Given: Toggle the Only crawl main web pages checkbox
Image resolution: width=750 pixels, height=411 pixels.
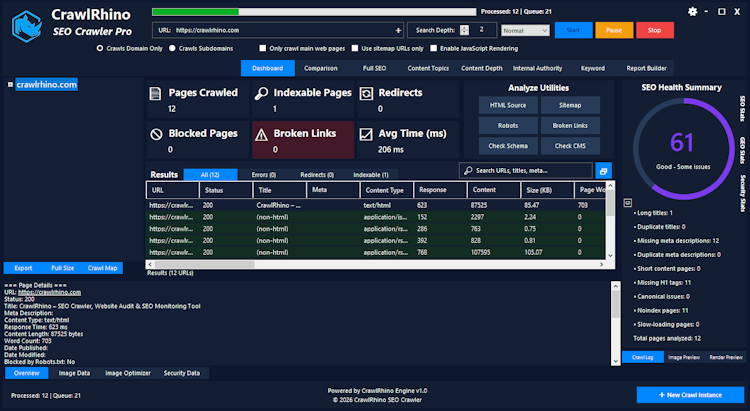Looking at the screenshot, I should 263,48.
